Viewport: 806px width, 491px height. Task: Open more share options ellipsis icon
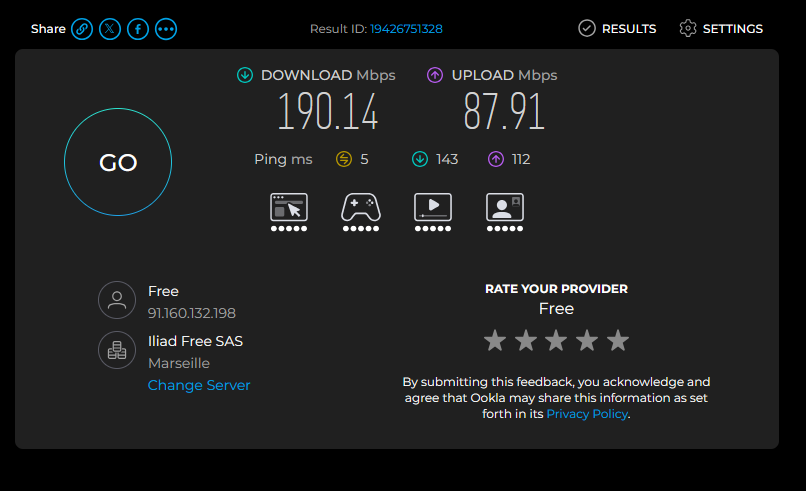(x=166, y=29)
